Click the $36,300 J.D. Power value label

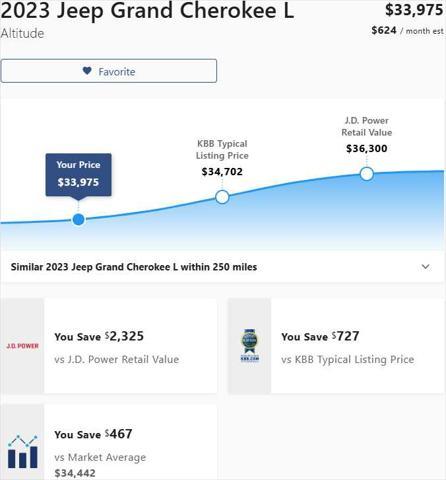click(x=367, y=148)
